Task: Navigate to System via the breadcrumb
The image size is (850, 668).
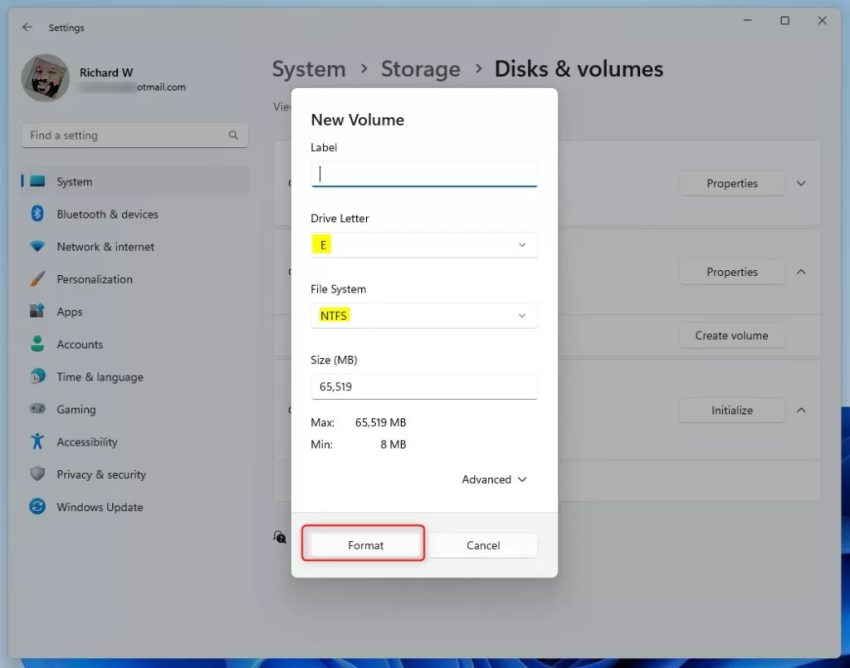Action: (309, 69)
